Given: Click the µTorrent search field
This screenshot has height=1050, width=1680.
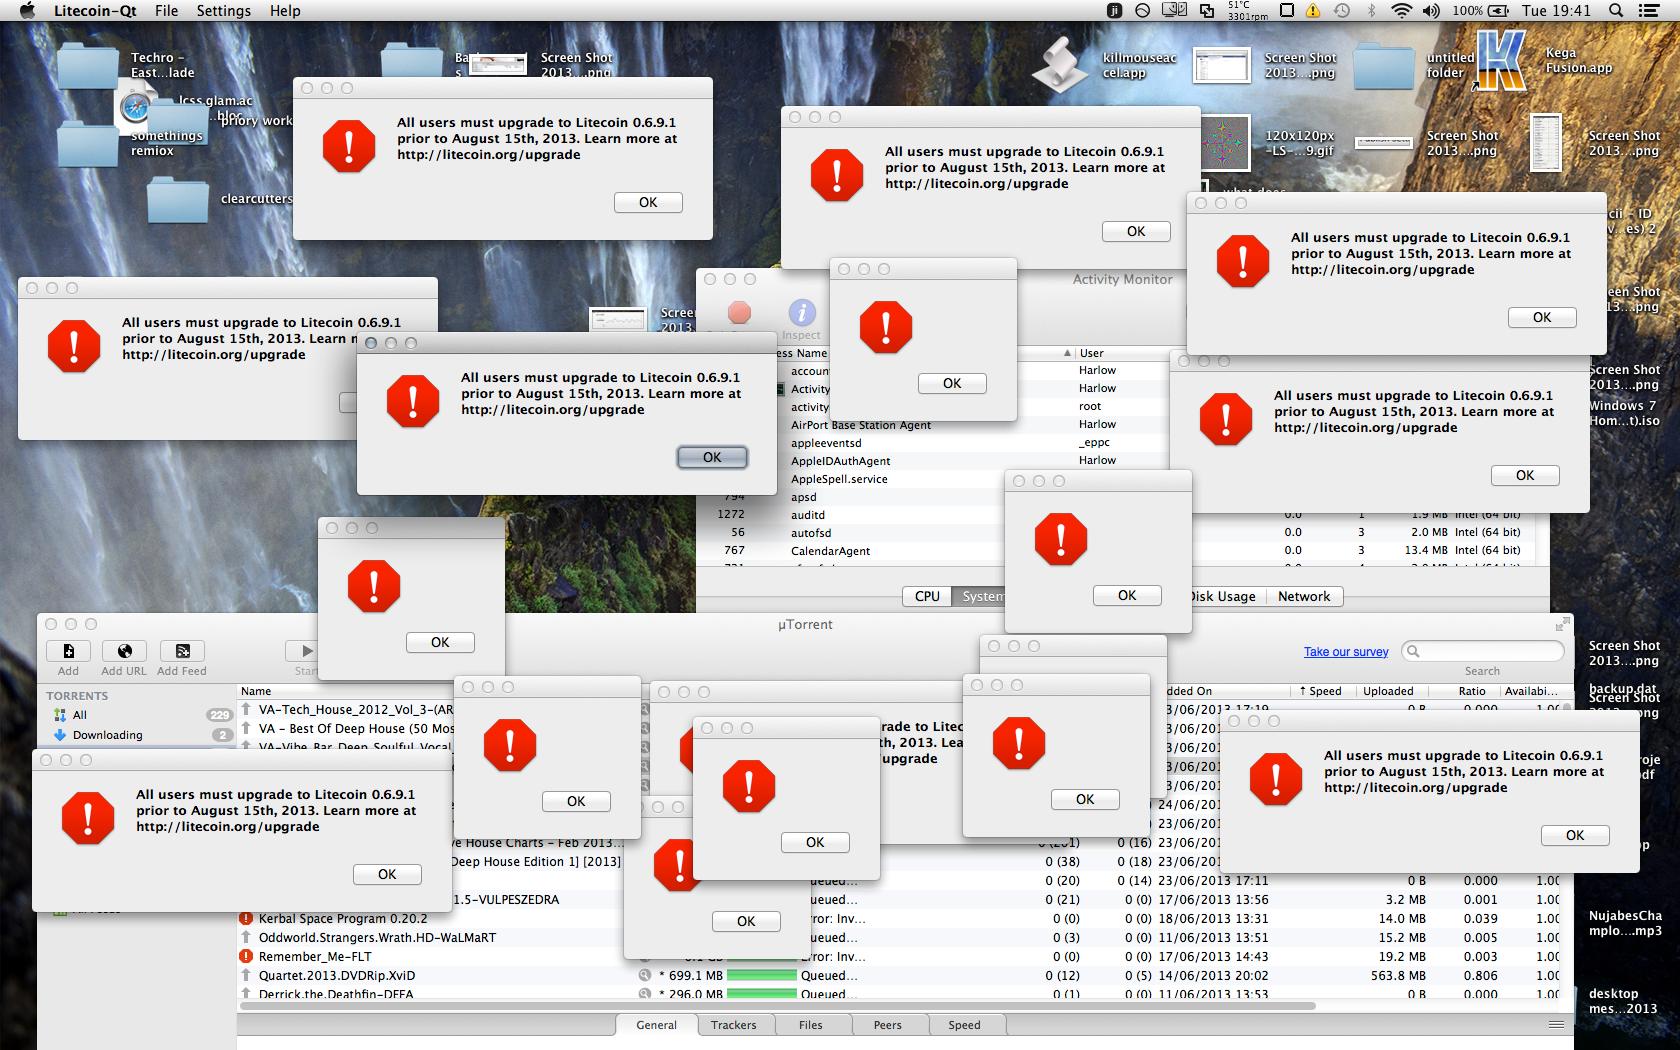Looking at the screenshot, I should 1483,651.
